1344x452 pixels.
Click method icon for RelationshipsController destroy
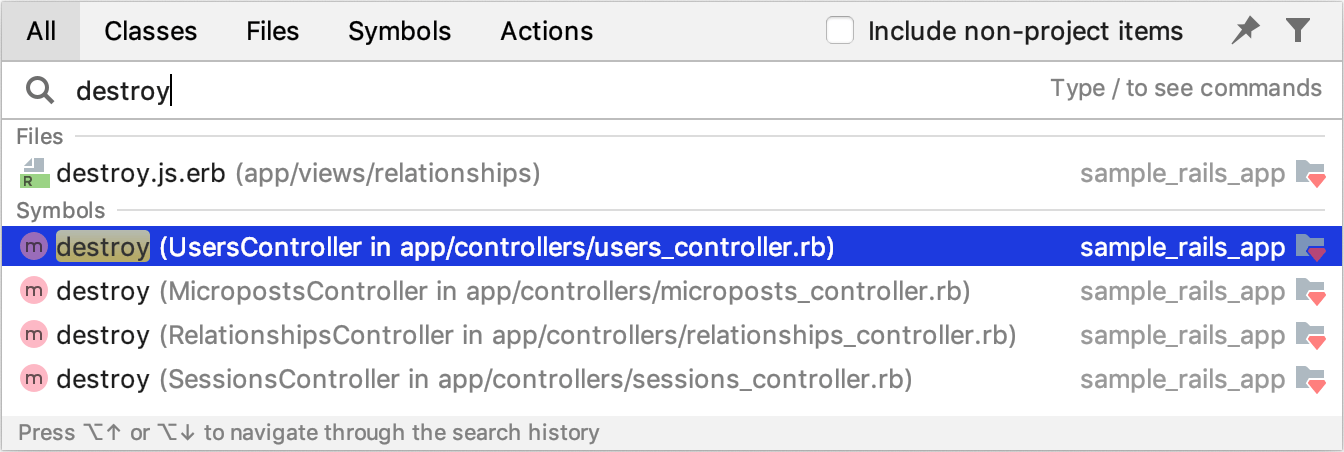point(35,335)
